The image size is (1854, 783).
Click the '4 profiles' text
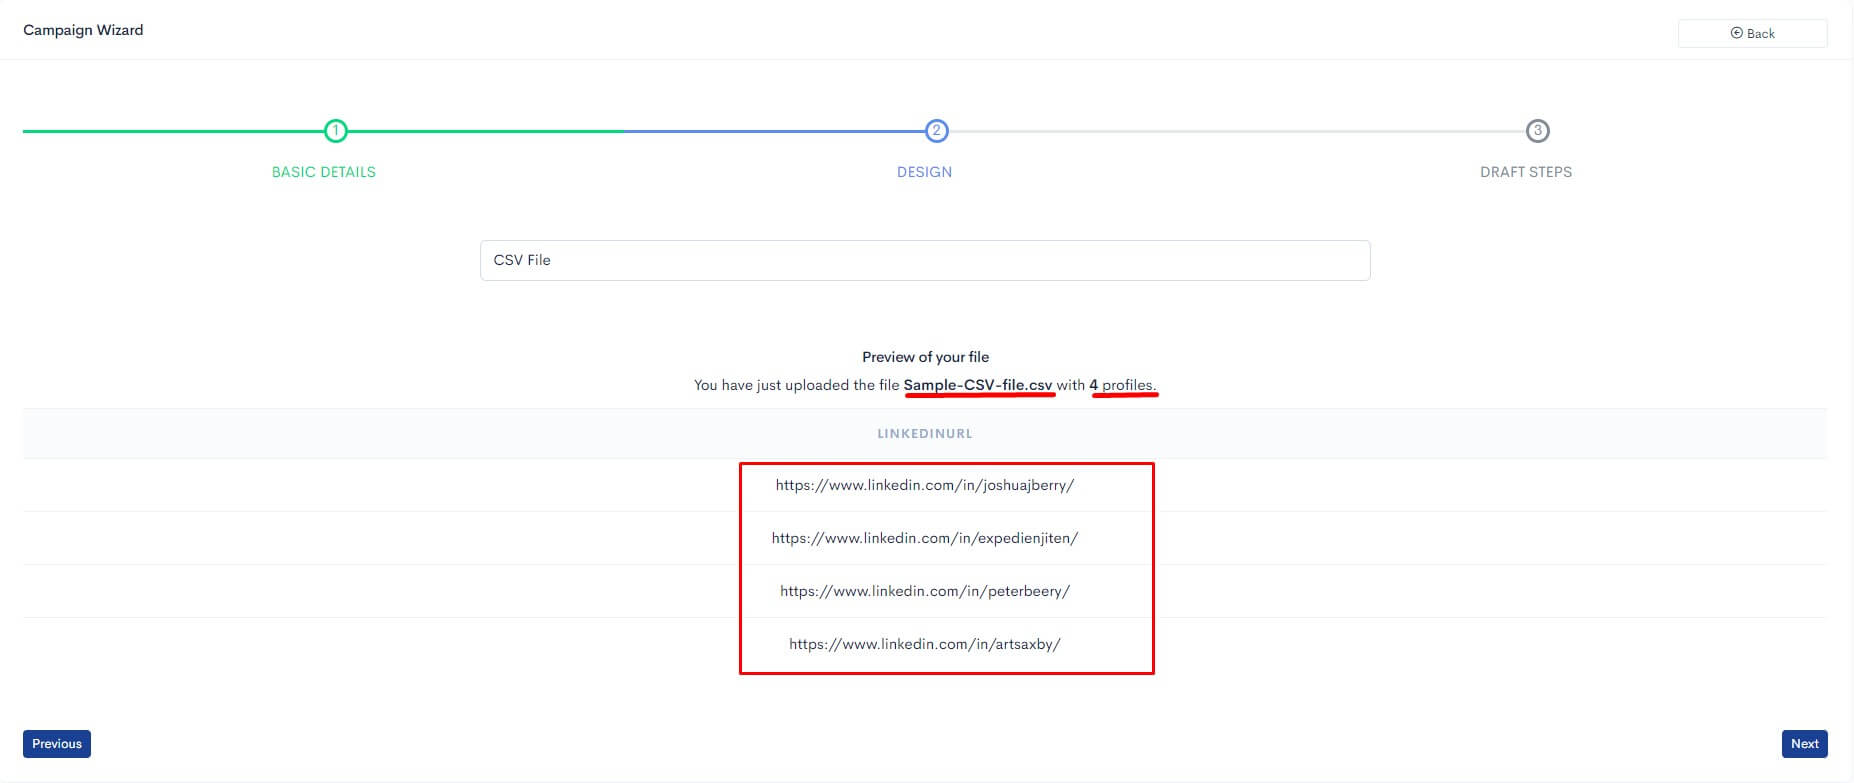pyautogui.click(x=1123, y=385)
